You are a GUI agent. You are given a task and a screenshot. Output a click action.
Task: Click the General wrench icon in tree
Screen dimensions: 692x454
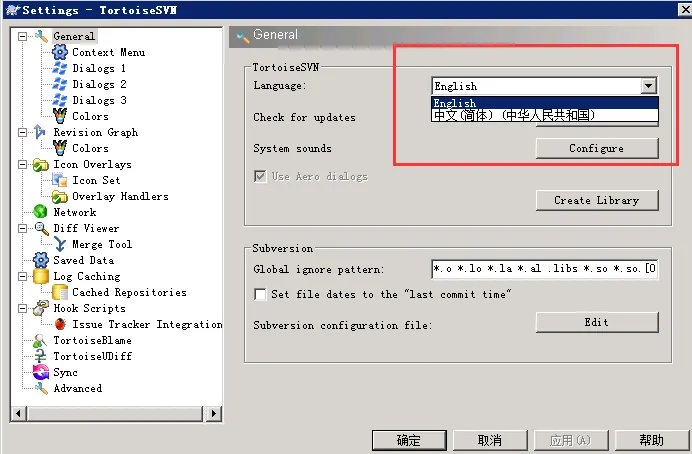click(41, 36)
